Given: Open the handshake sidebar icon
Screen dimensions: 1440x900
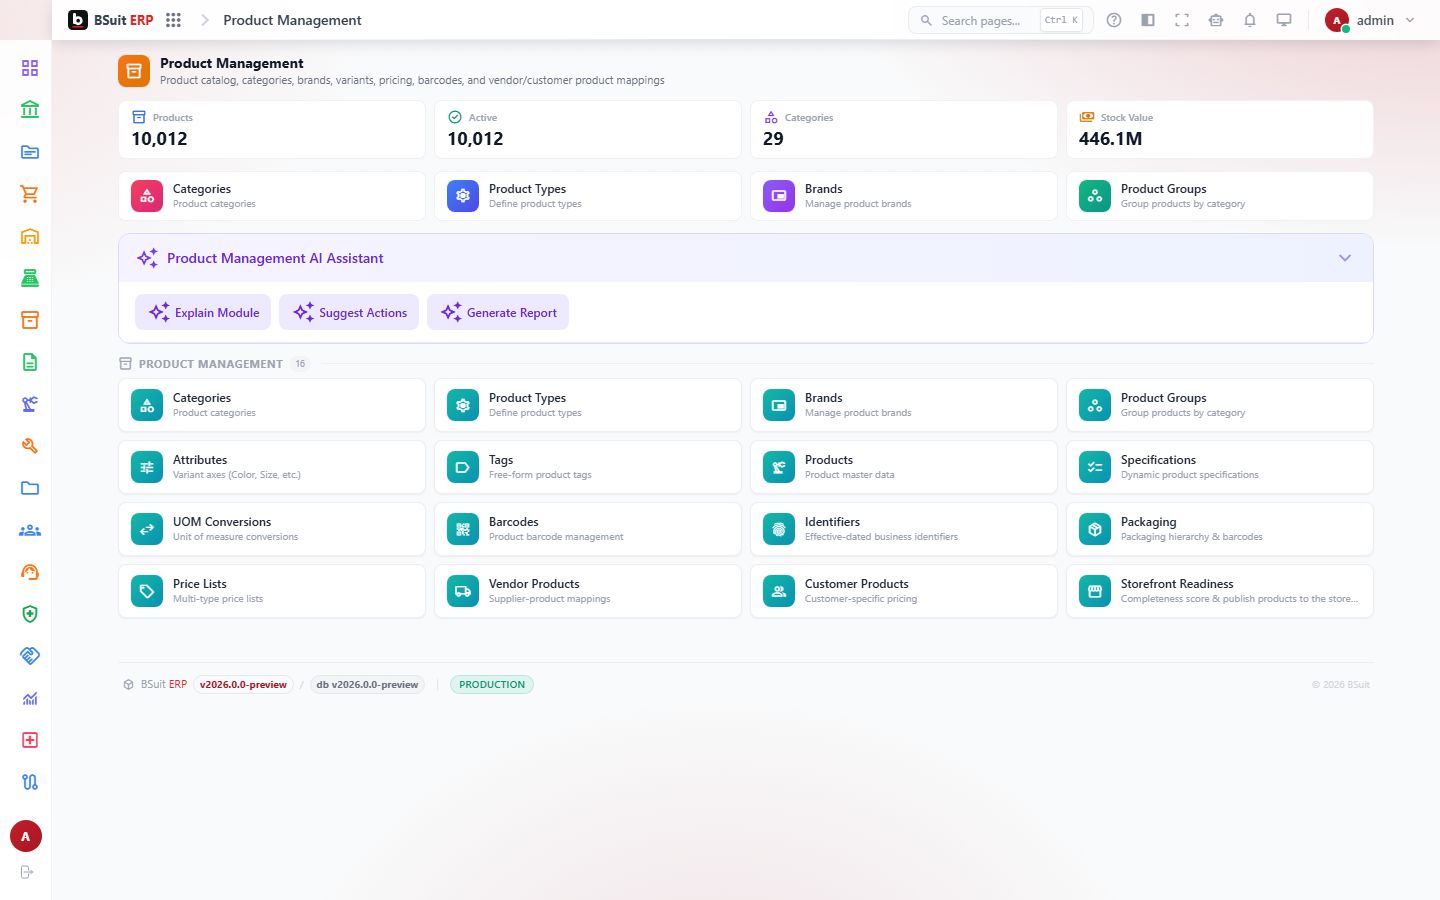Looking at the screenshot, I should pos(30,656).
